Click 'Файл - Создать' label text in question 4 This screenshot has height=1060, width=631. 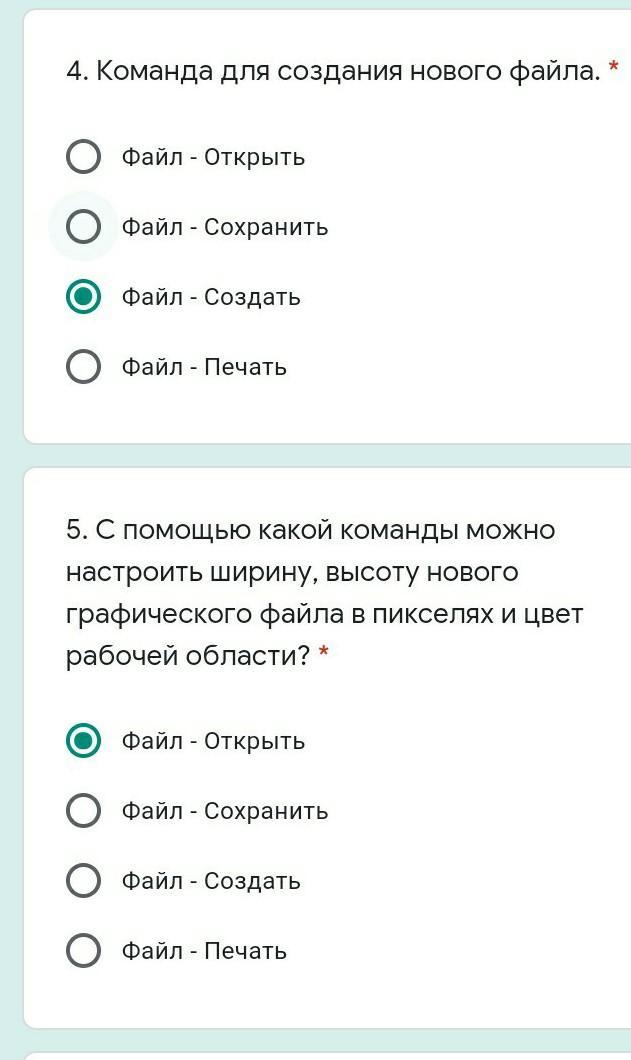click(x=211, y=297)
